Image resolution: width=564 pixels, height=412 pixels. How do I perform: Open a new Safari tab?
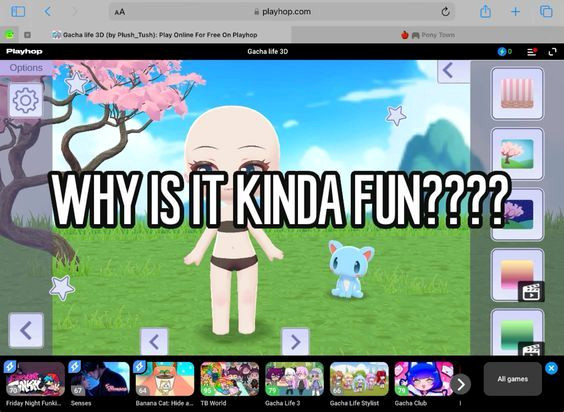coord(515,12)
